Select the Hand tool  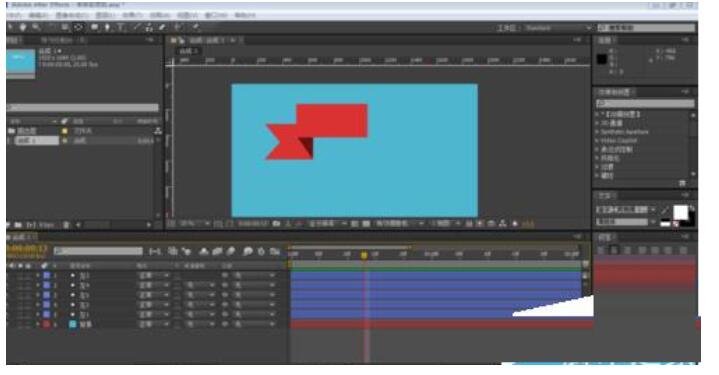click(22, 28)
